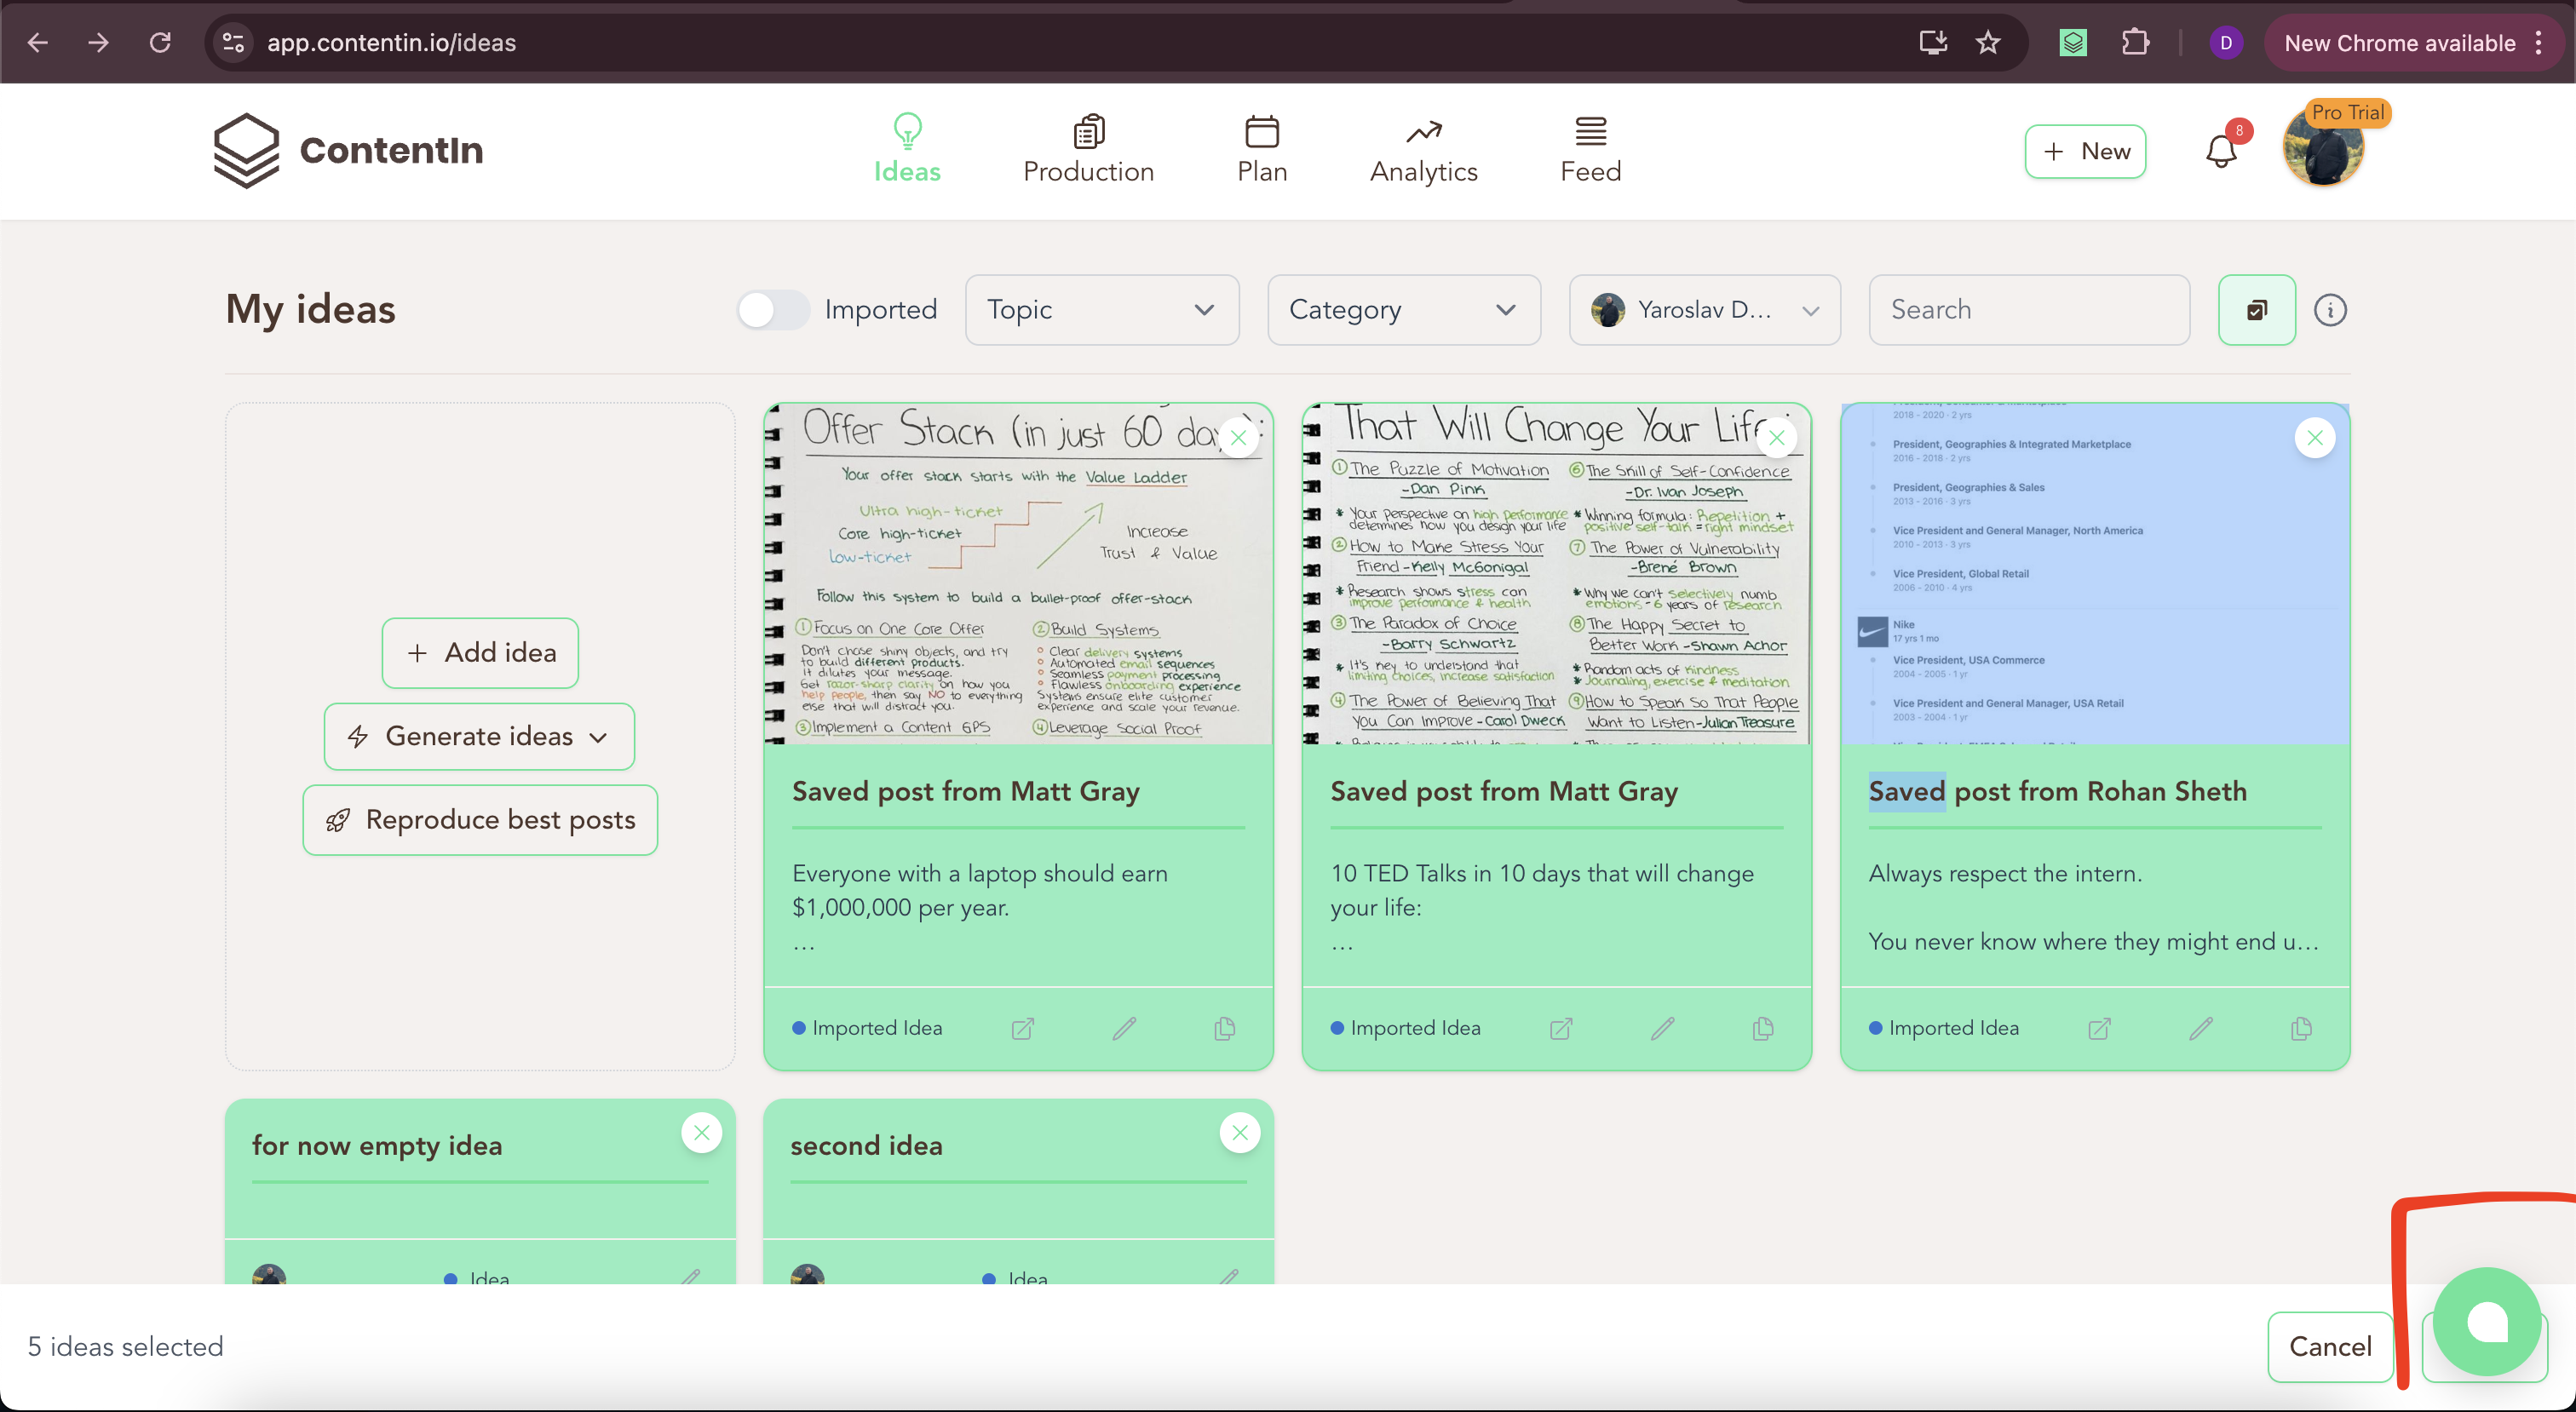Click the ContentIn logo
Screen dimensions: 2576x1412
point(348,150)
